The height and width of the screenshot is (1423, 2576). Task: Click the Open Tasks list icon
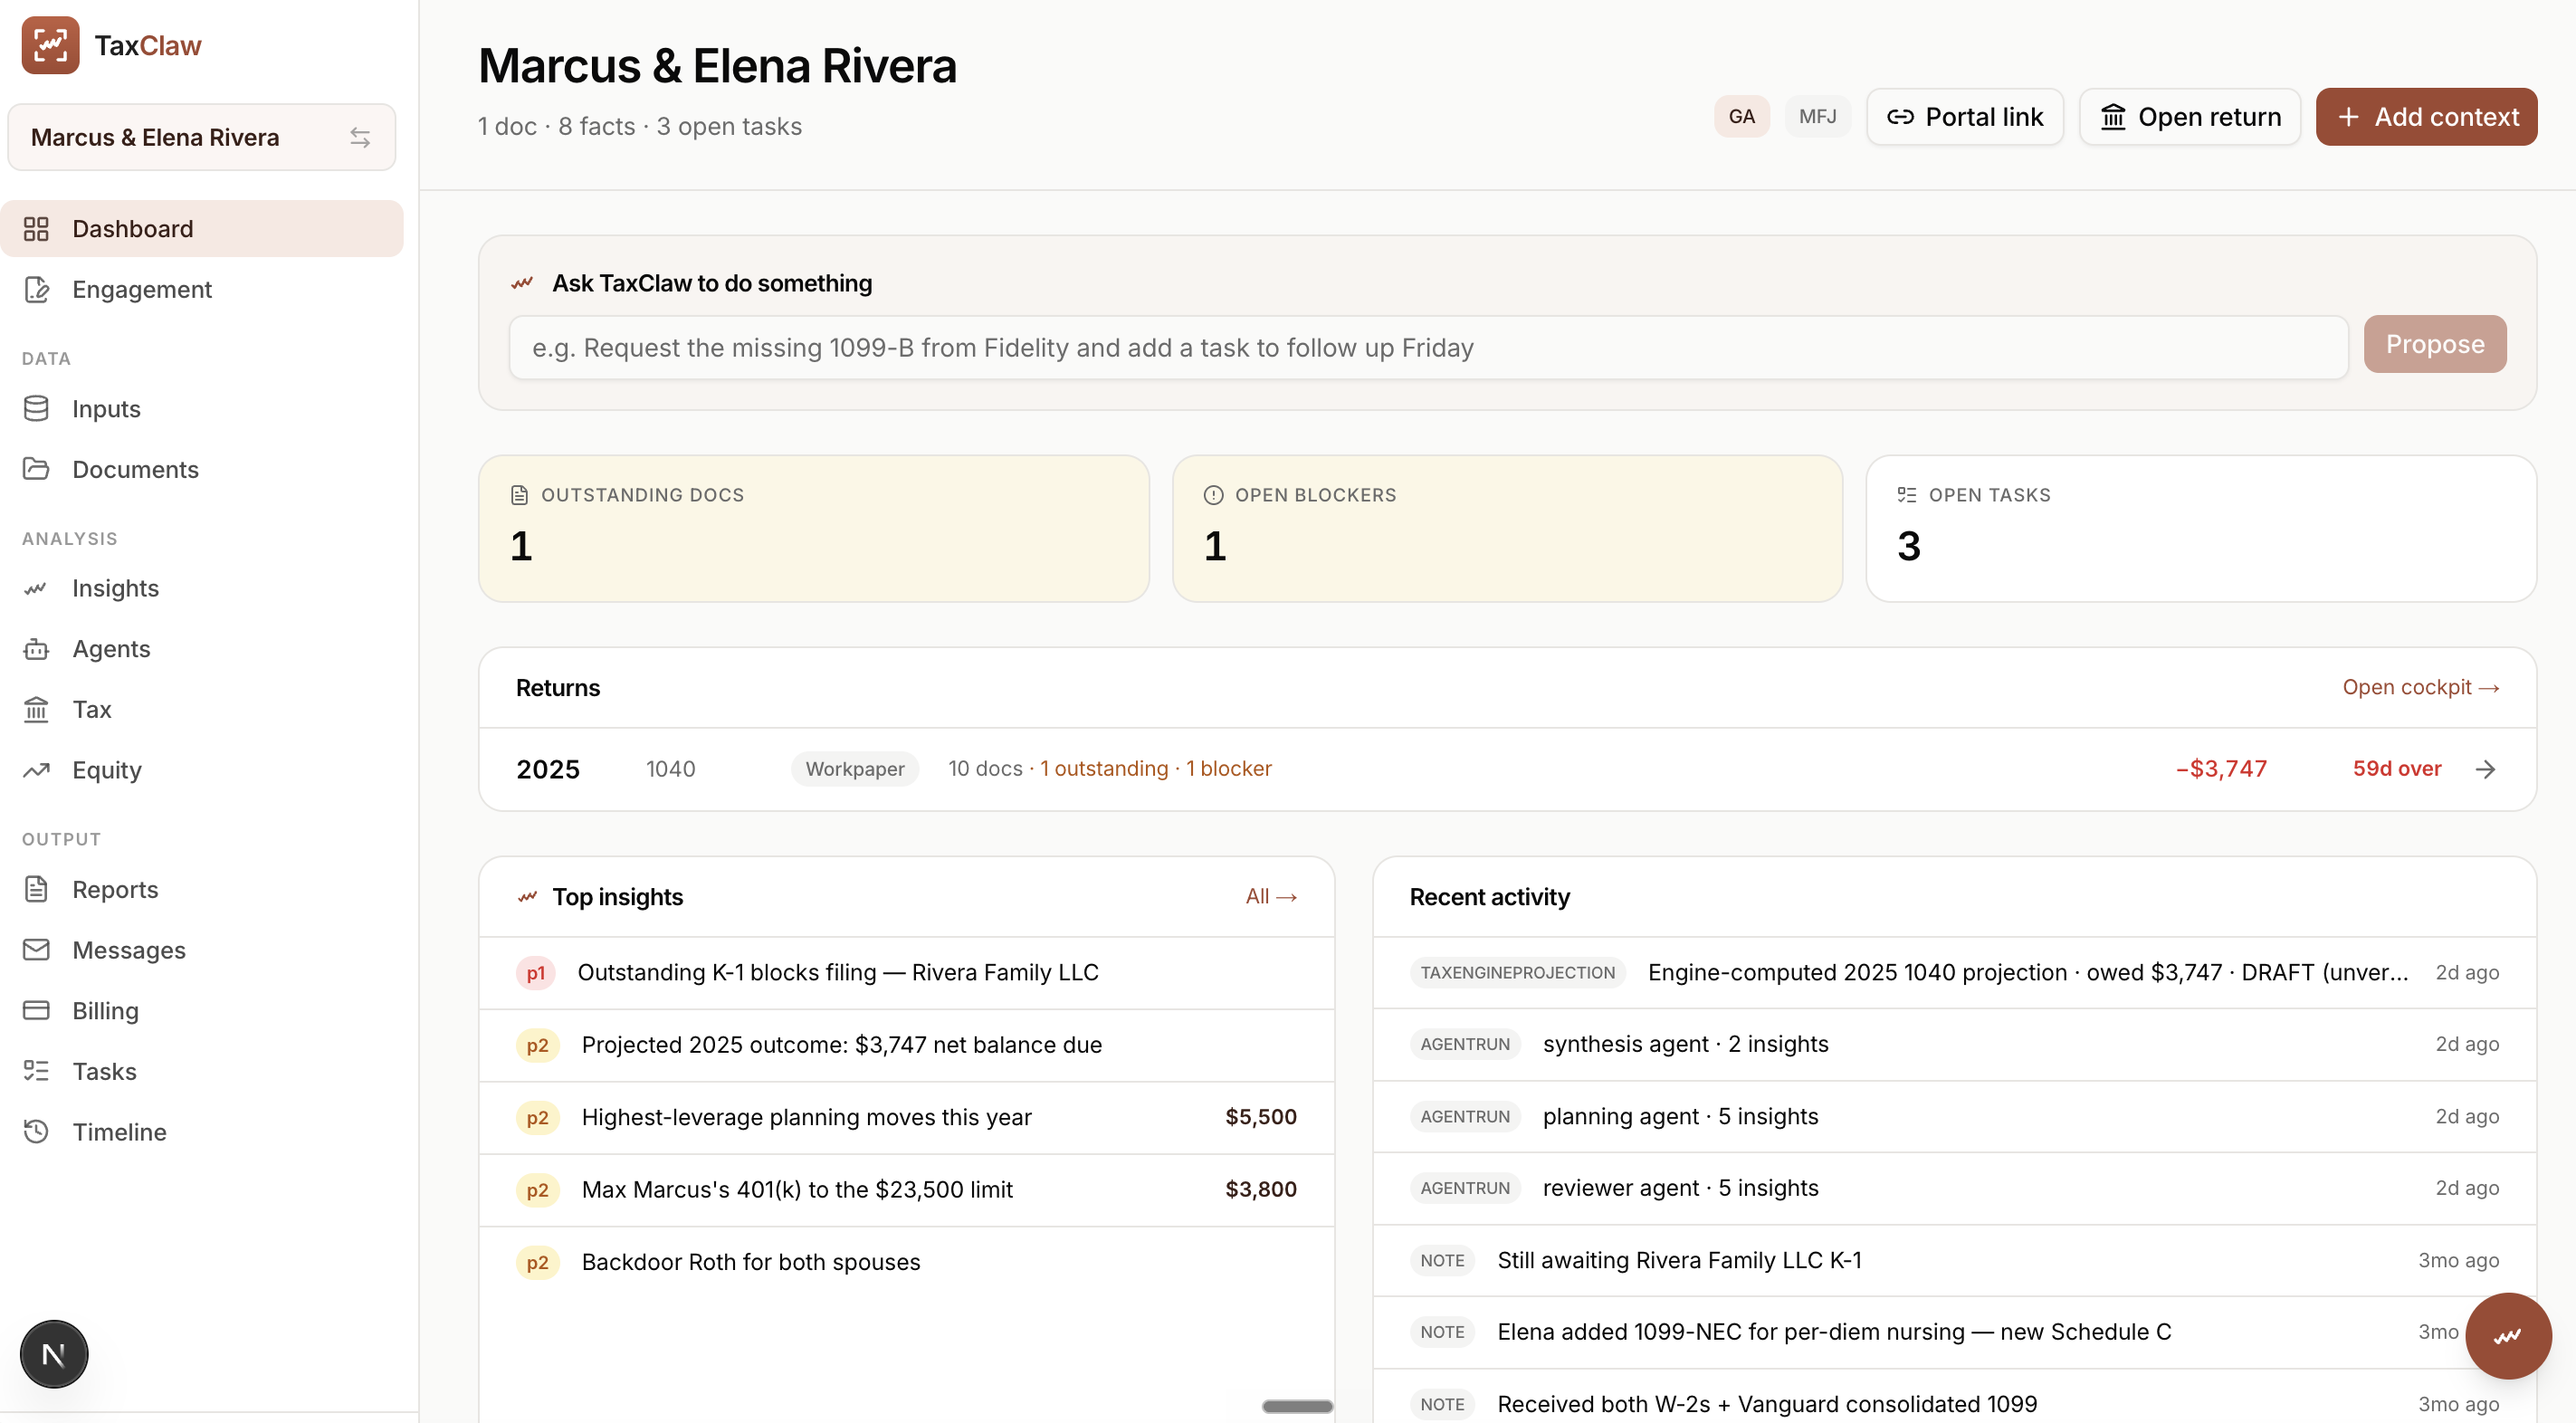point(1907,495)
